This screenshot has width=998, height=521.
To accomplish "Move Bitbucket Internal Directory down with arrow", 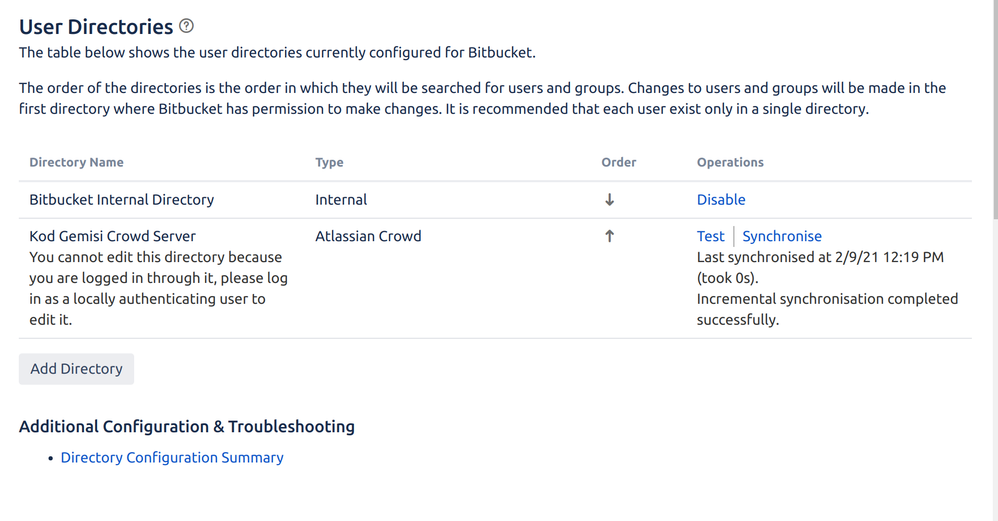I will 609,200.
